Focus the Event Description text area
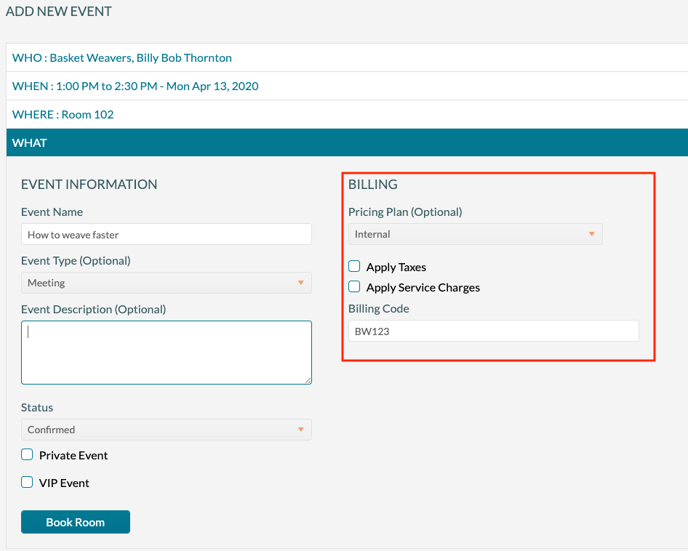The width and height of the screenshot is (688, 551). pyautogui.click(x=166, y=352)
